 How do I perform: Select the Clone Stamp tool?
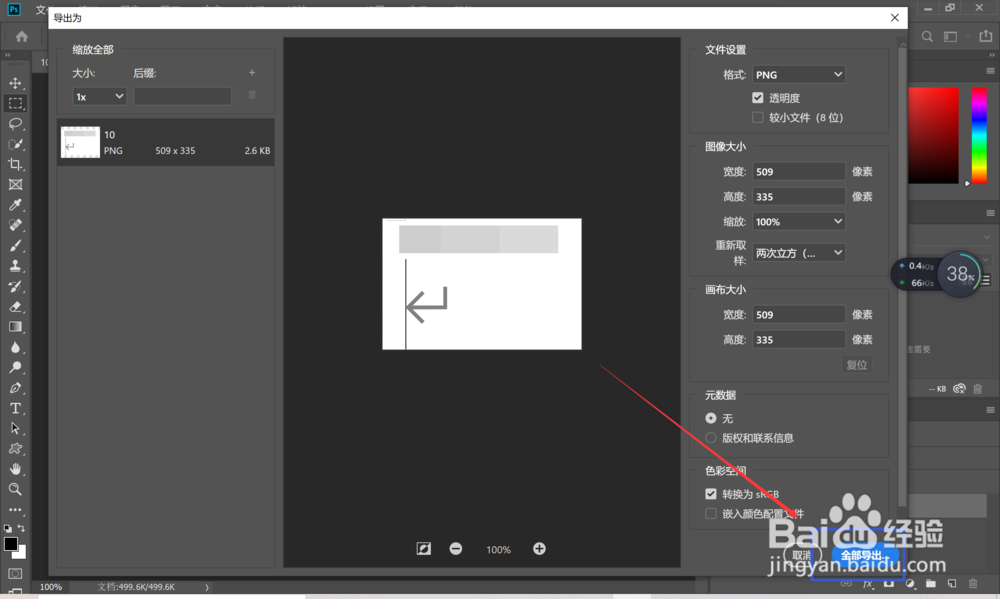click(15, 266)
